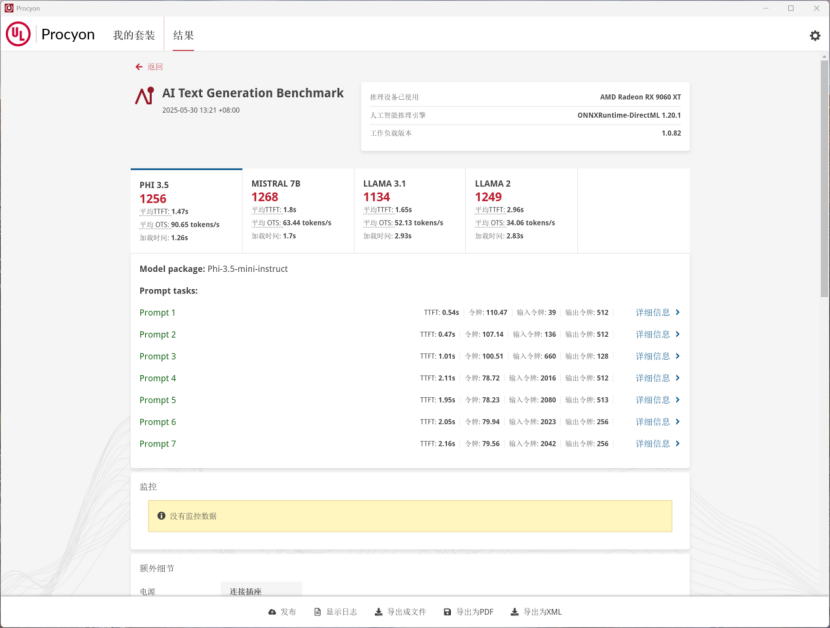The height and width of the screenshot is (628, 830).
Task: Click the publish cloud icon
Action: (x=272, y=612)
